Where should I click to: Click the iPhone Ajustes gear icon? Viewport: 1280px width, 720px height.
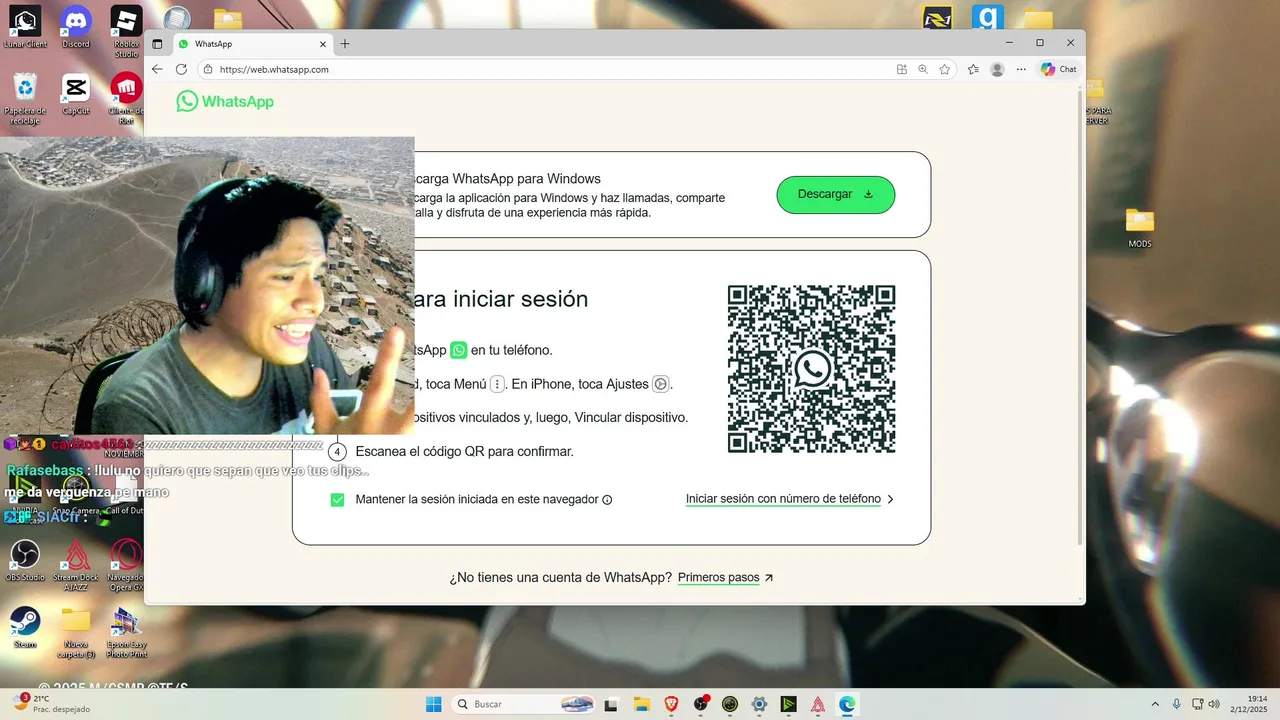pyautogui.click(x=660, y=384)
